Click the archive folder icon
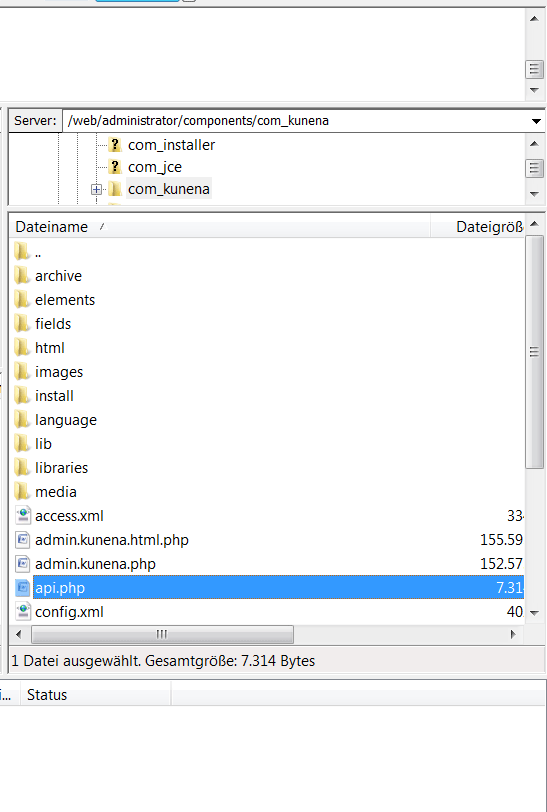The image size is (547, 812). coord(22,276)
